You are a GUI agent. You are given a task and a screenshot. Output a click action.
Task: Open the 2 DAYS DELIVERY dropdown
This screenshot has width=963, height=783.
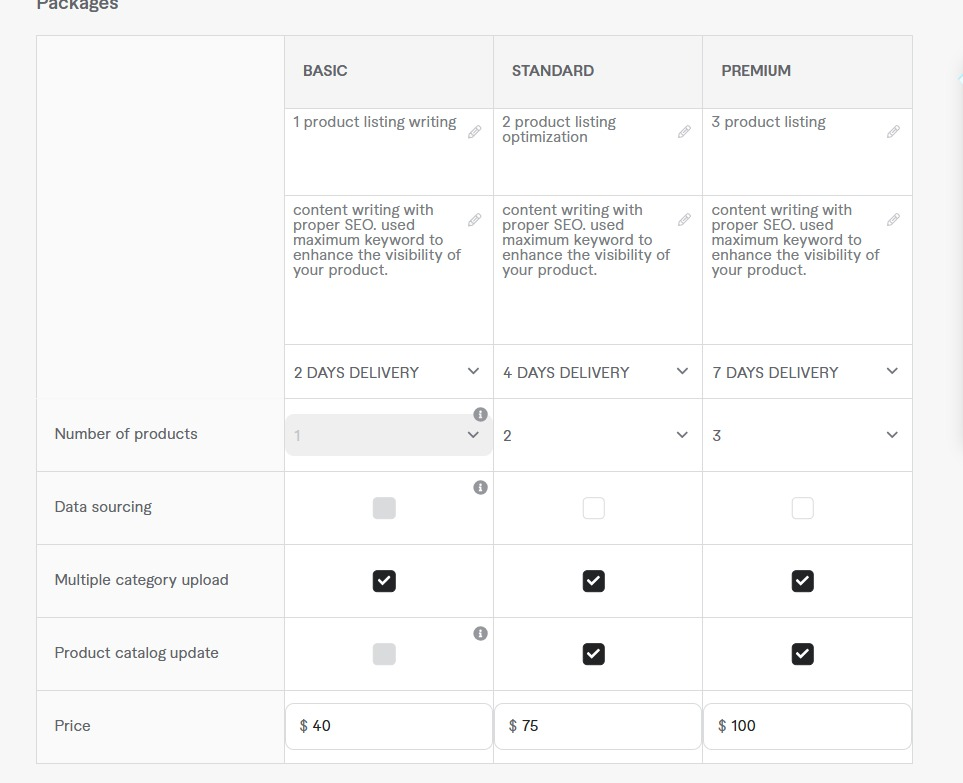(388, 372)
